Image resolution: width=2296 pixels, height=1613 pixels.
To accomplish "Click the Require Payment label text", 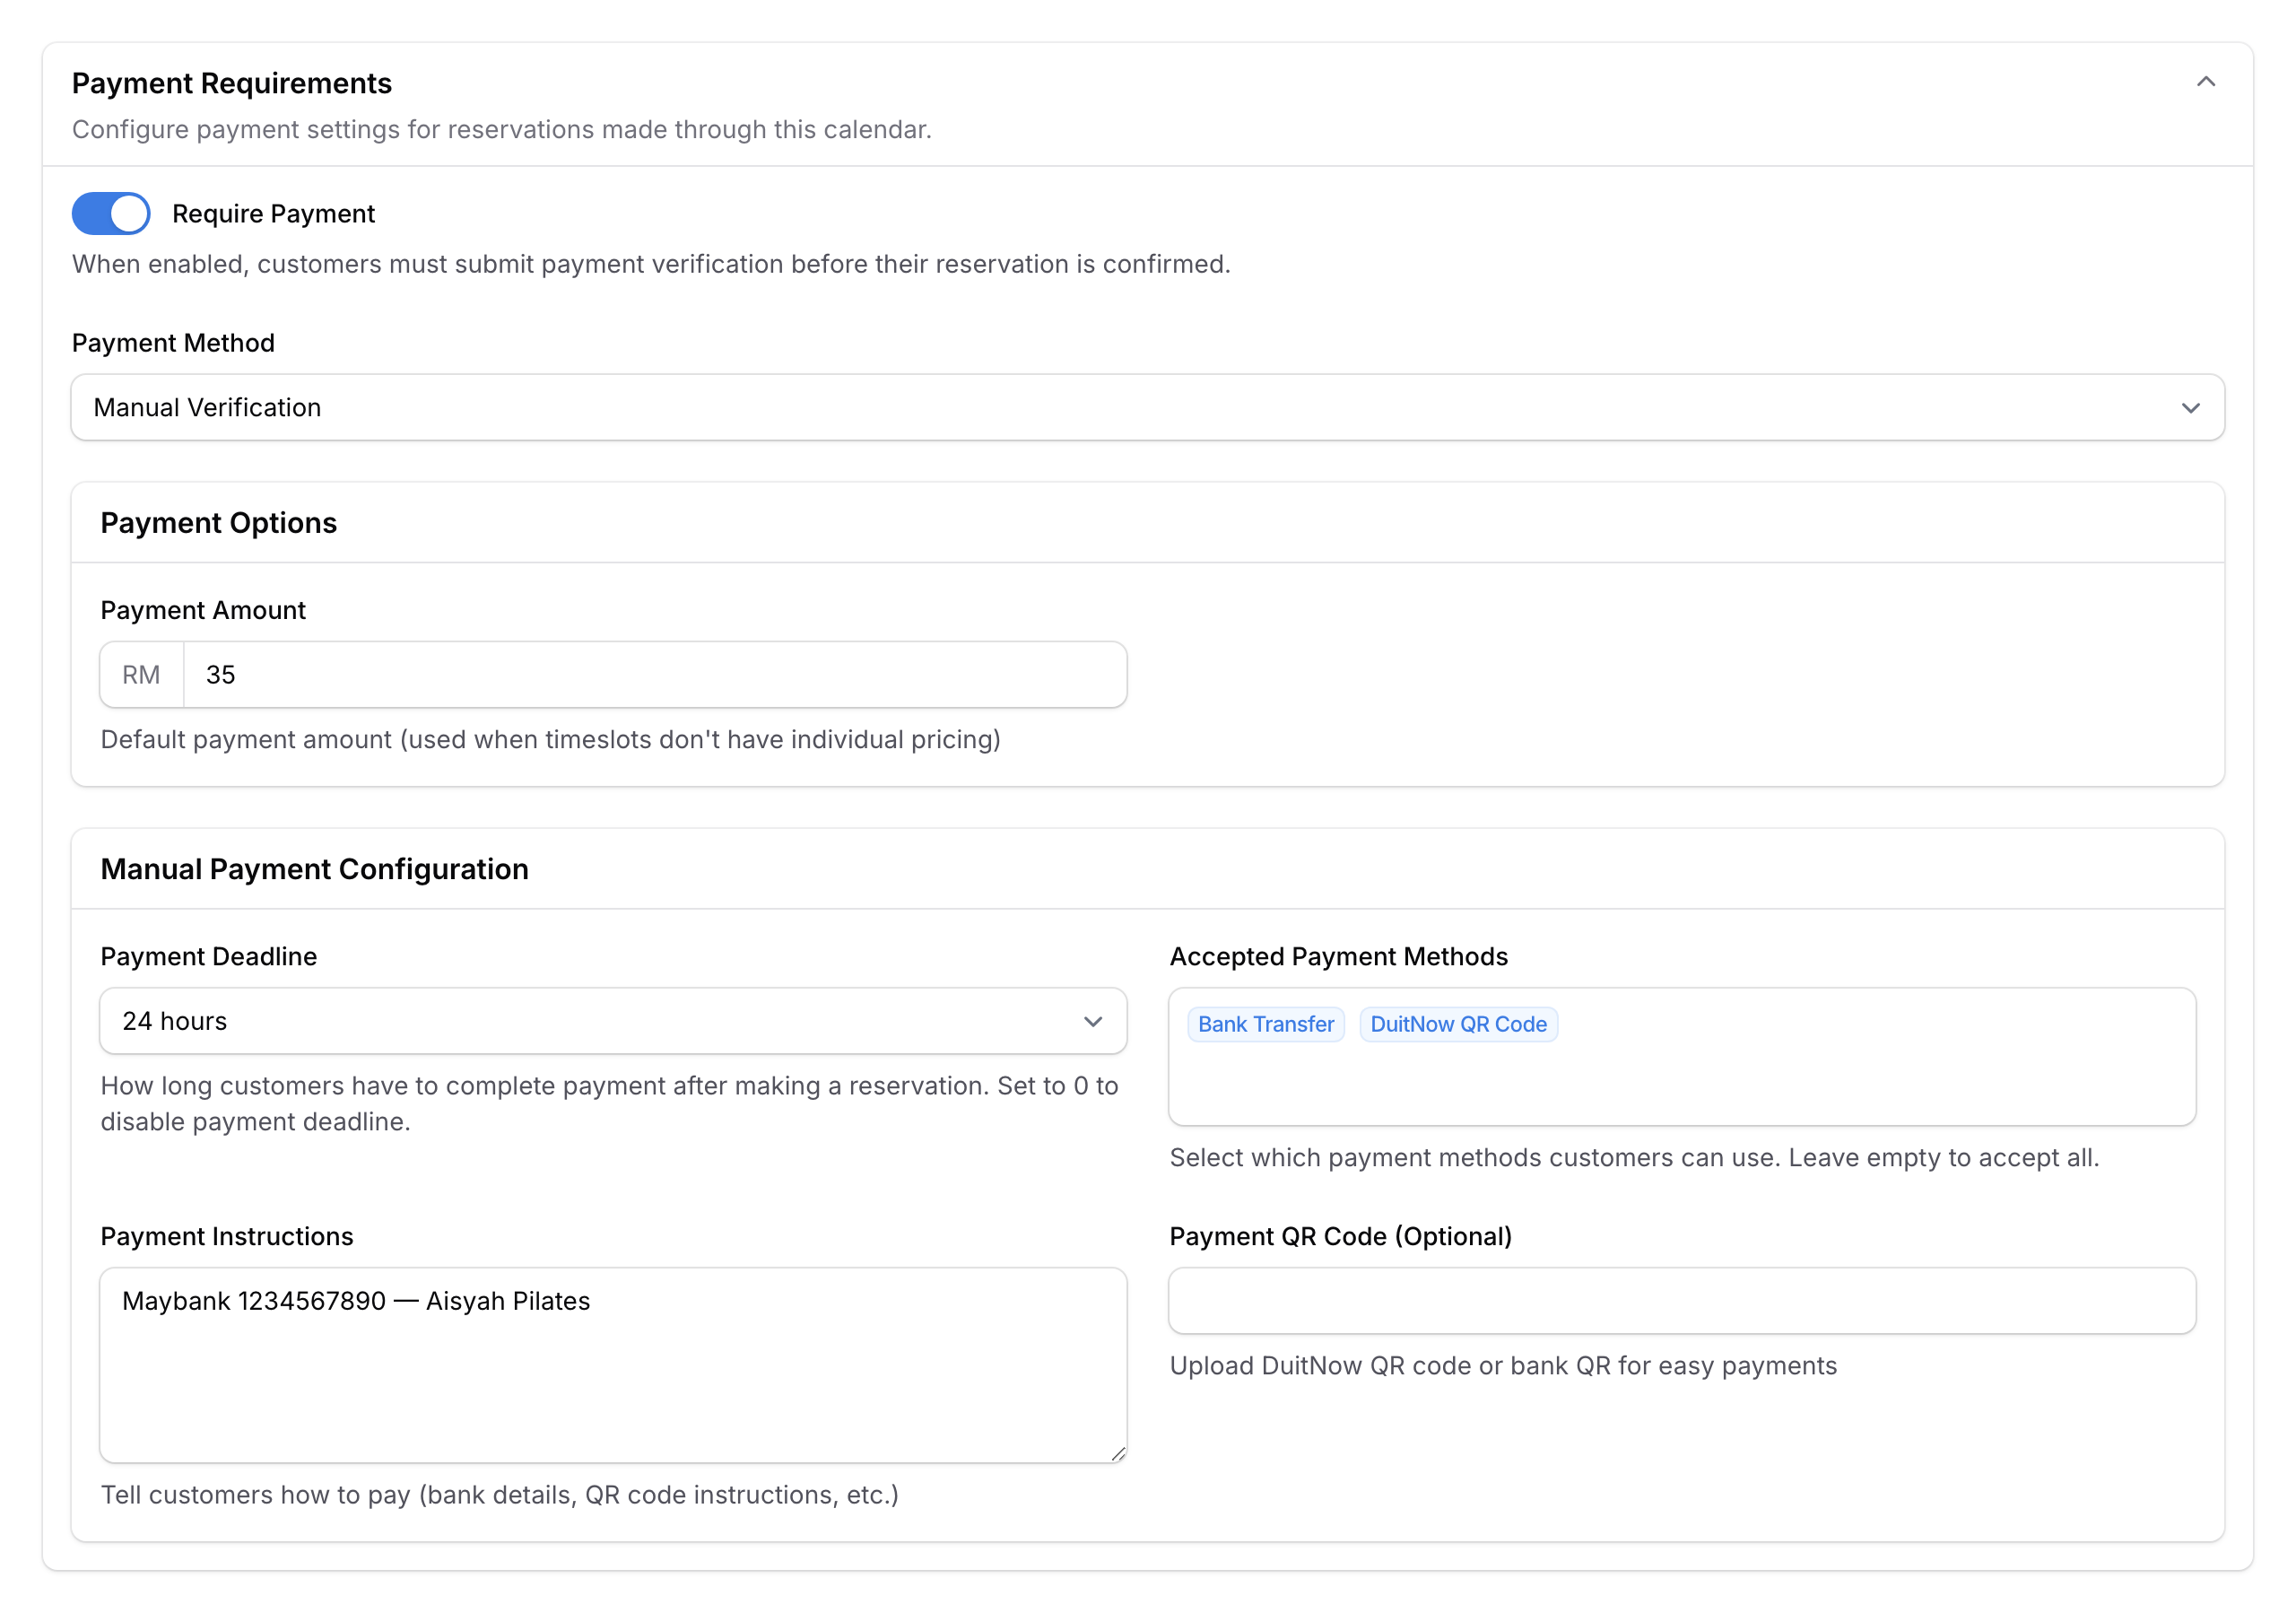I will coord(274,213).
